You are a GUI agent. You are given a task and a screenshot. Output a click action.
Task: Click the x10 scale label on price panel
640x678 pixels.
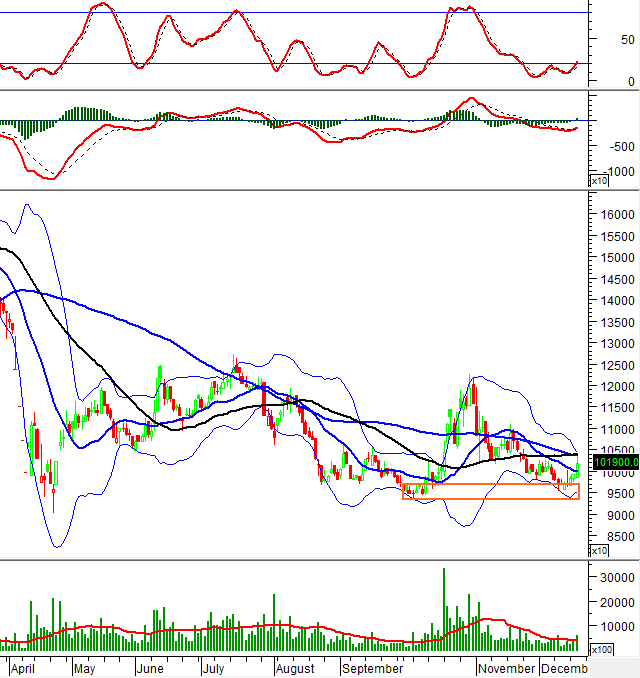[x=599, y=551]
